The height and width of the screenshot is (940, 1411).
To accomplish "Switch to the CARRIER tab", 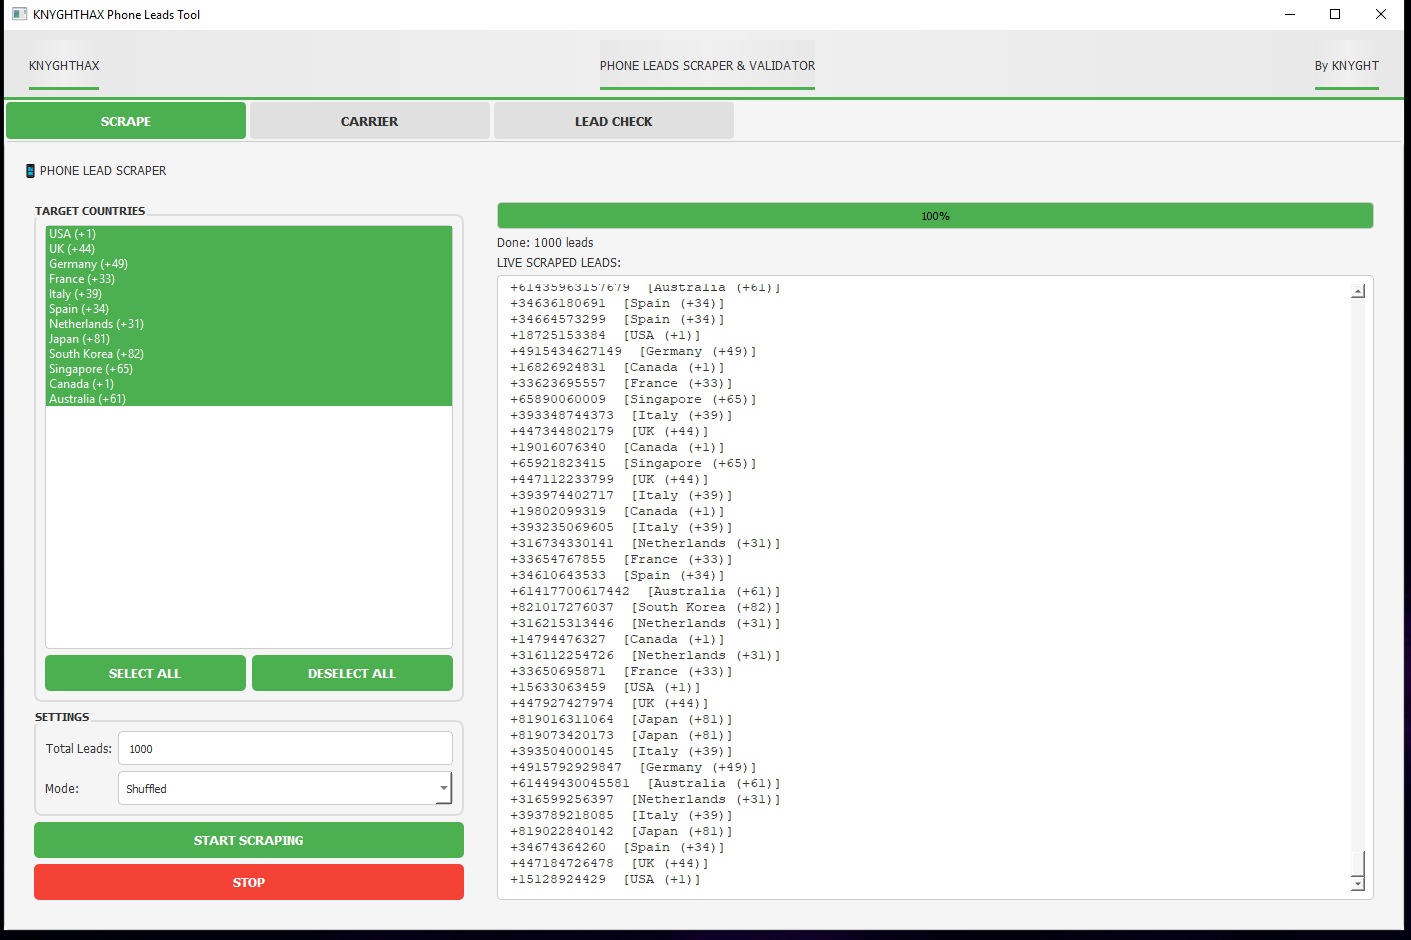I will click(x=369, y=121).
